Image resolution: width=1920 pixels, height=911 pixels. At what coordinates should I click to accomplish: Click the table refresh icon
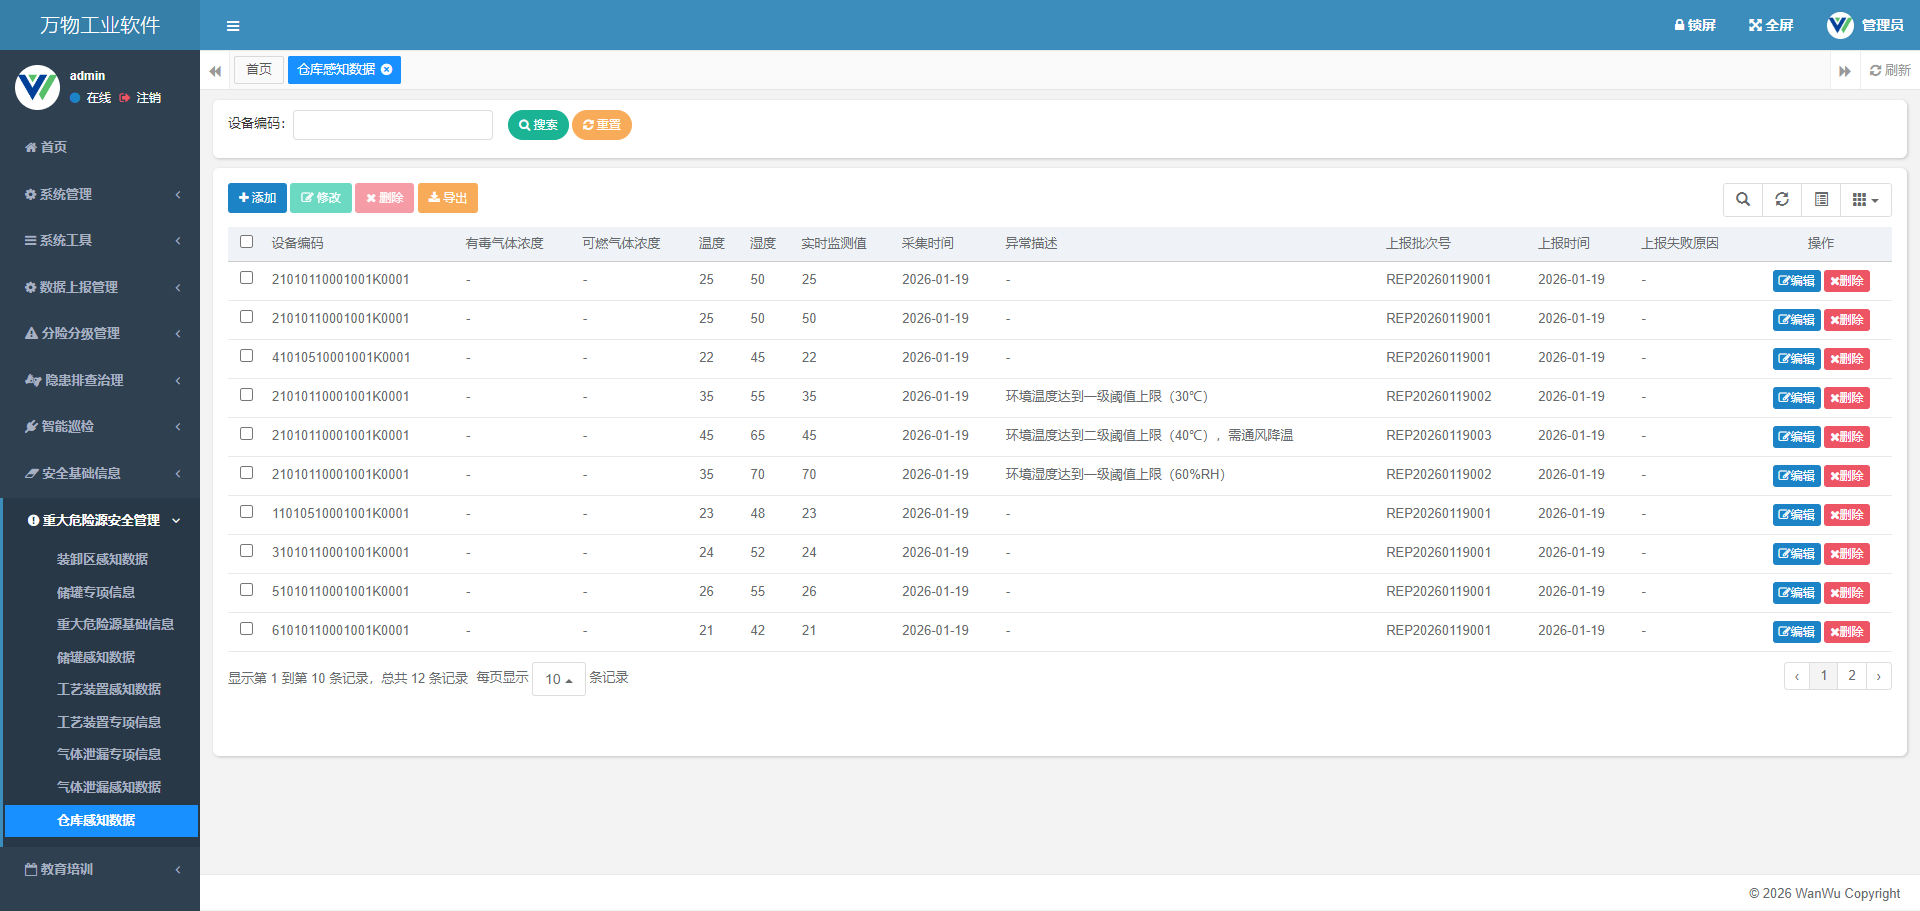[1782, 199]
